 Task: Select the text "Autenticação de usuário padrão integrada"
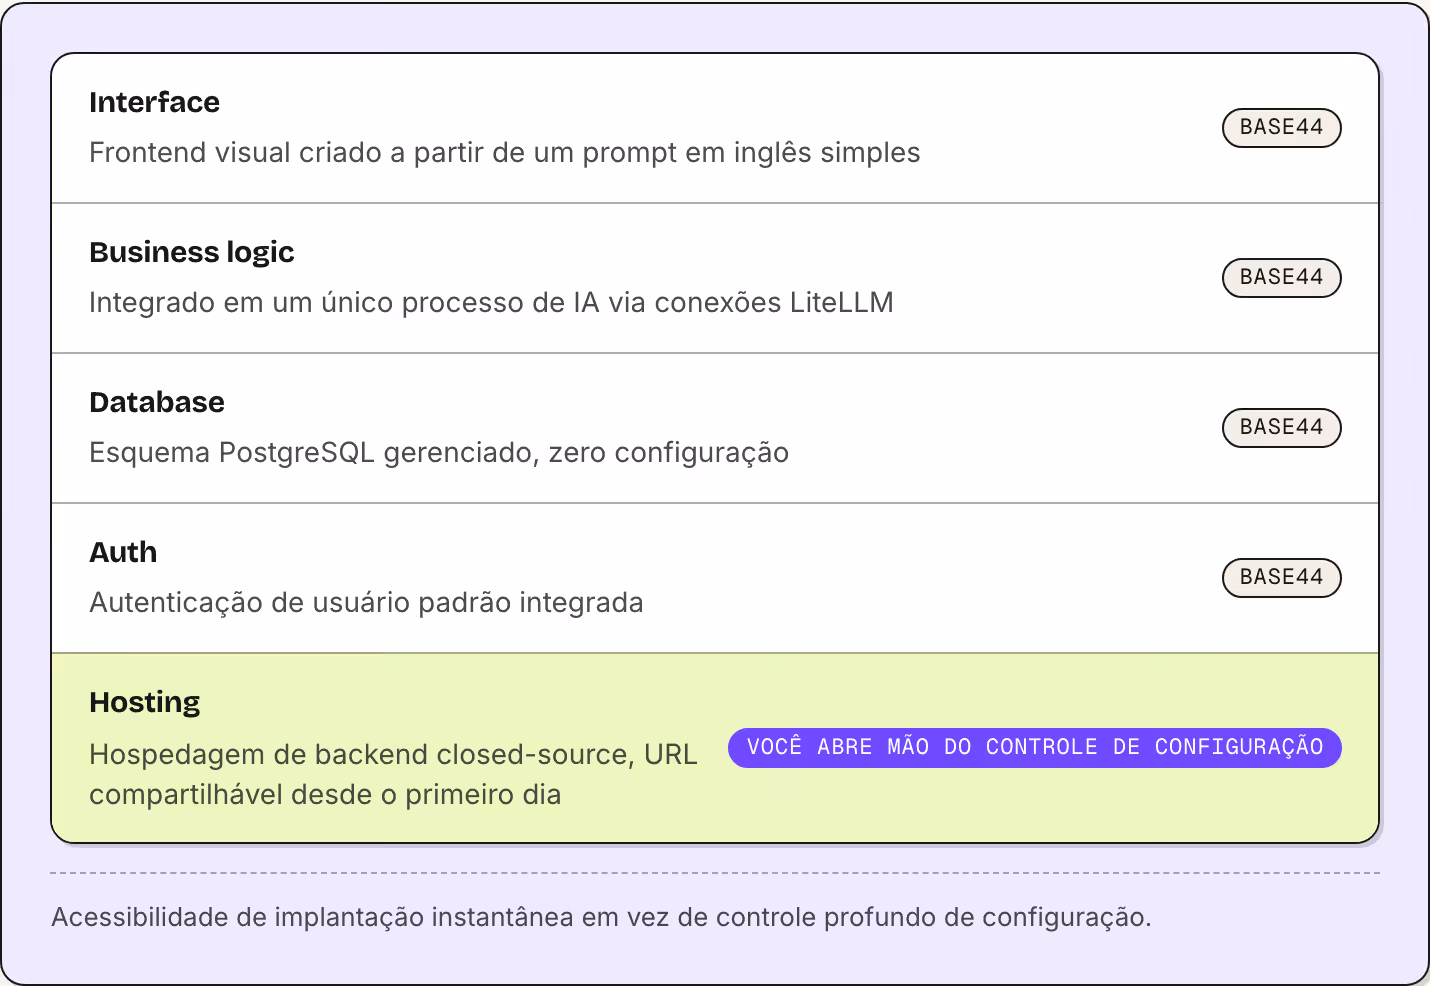tap(366, 603)
